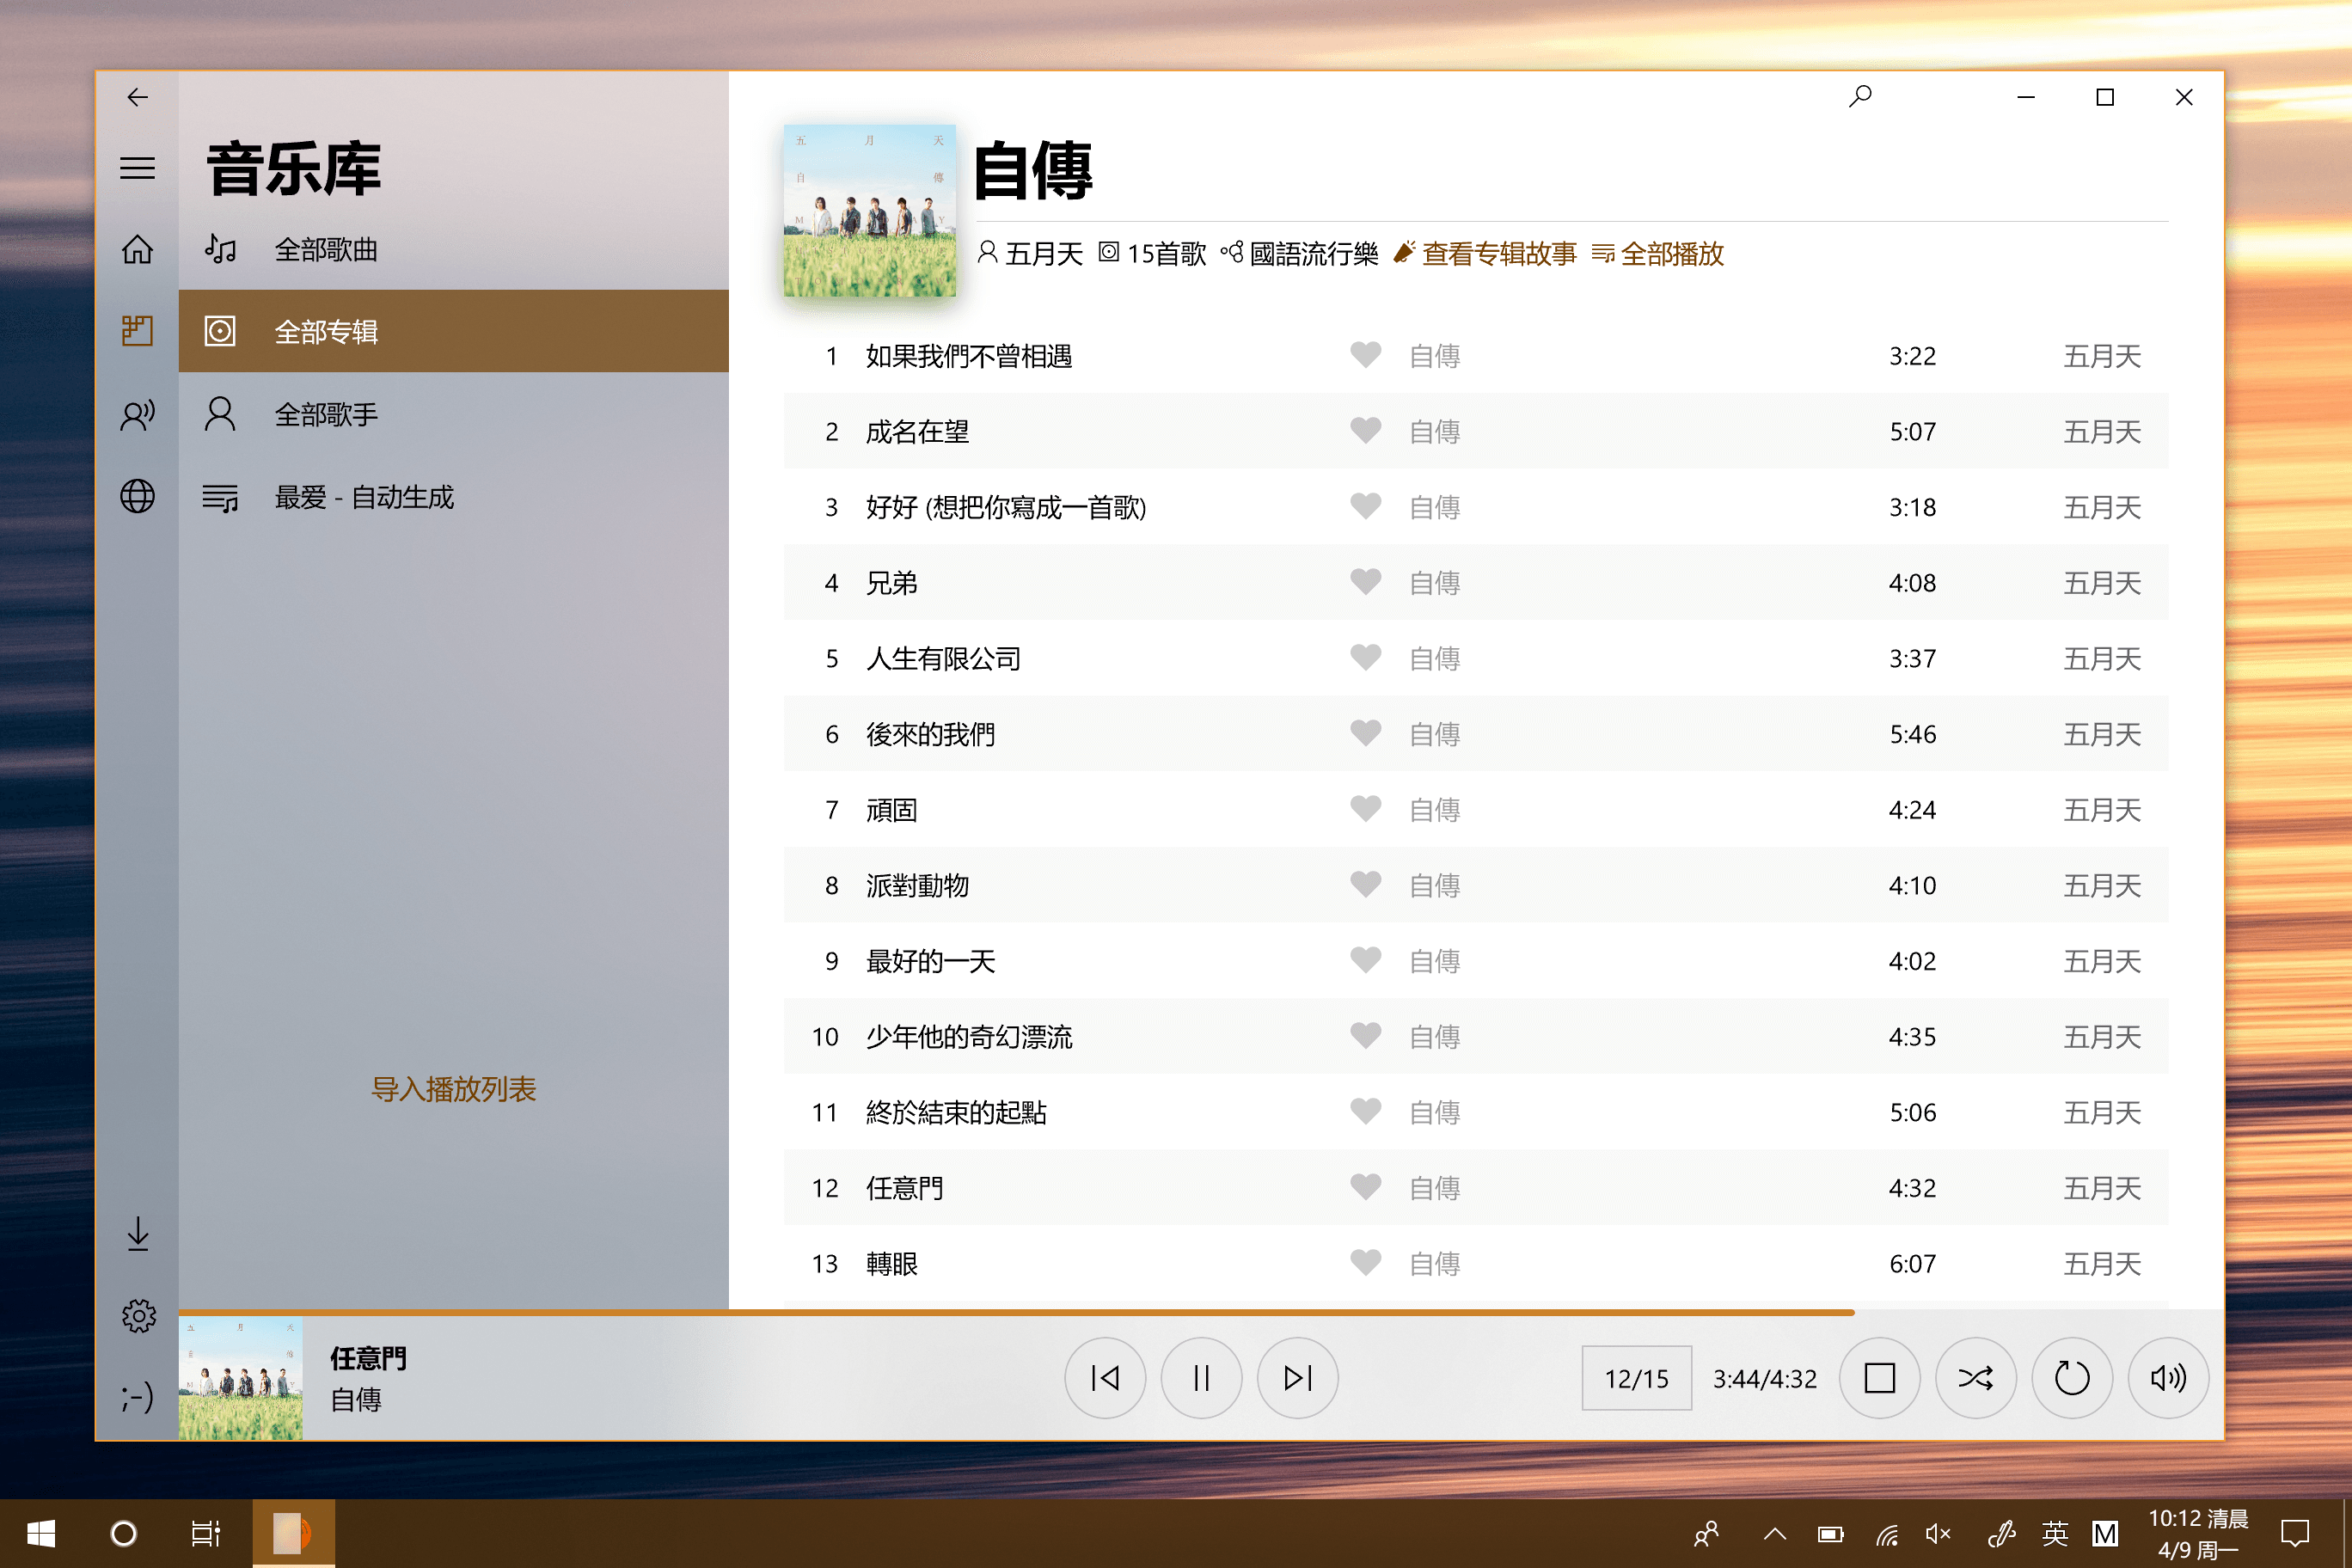Select 全部歌手 in the library
Image resolution: width=2352 pixels, height=1568 pixels.
coord(453,414)
